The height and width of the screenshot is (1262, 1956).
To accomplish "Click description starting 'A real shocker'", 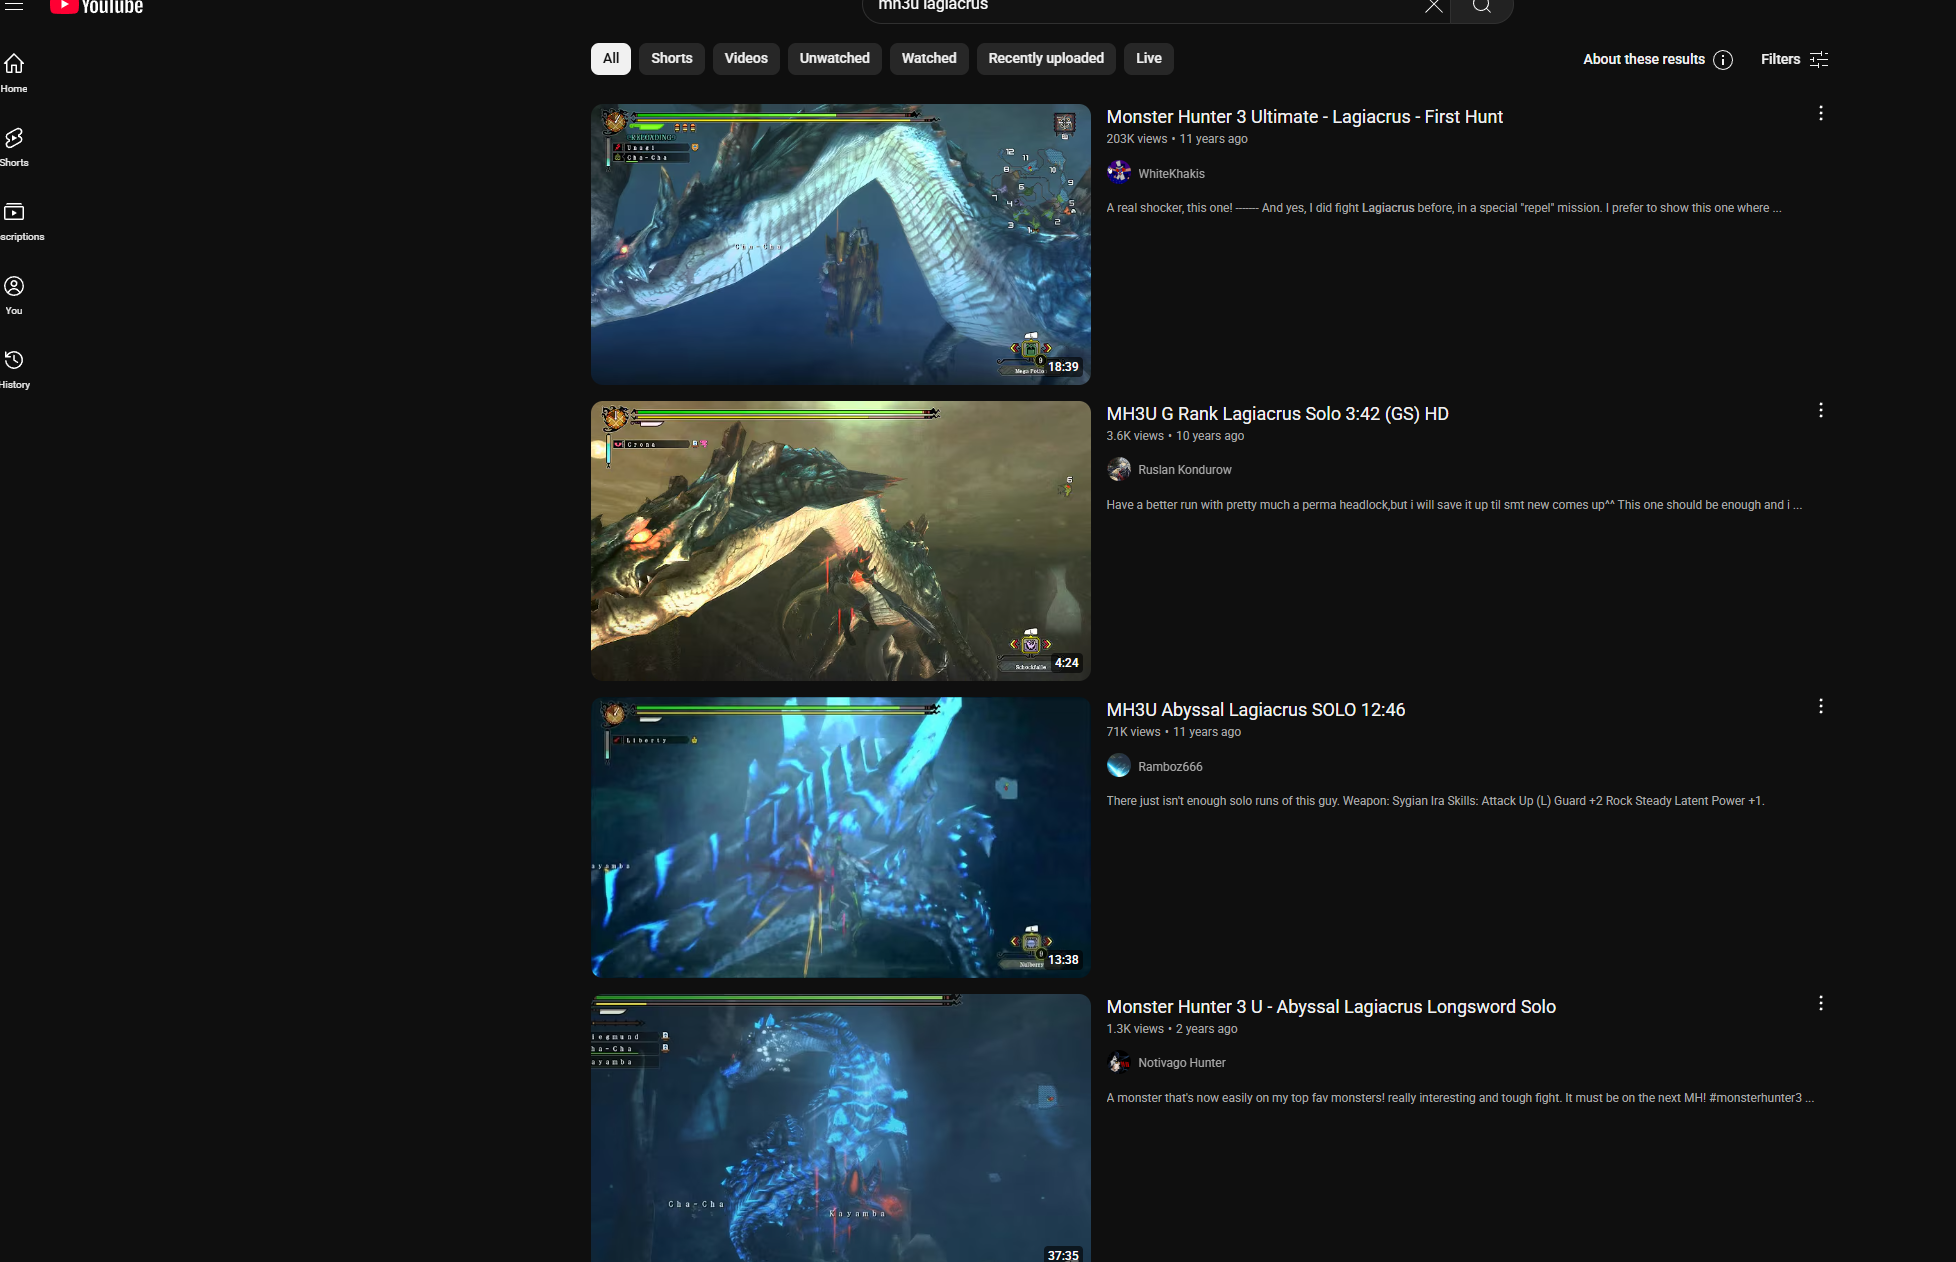I will 1443,208.
